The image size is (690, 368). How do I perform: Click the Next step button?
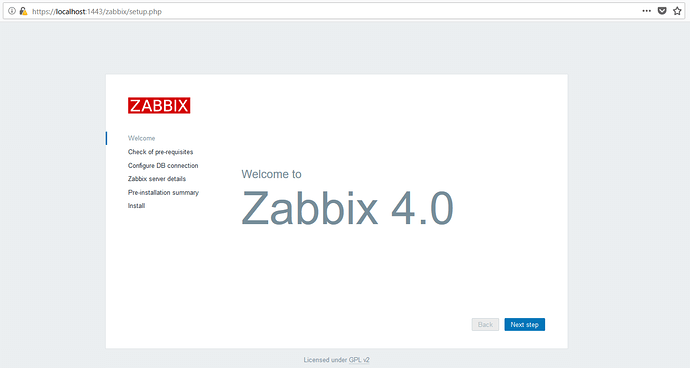(x=525, y=324)
